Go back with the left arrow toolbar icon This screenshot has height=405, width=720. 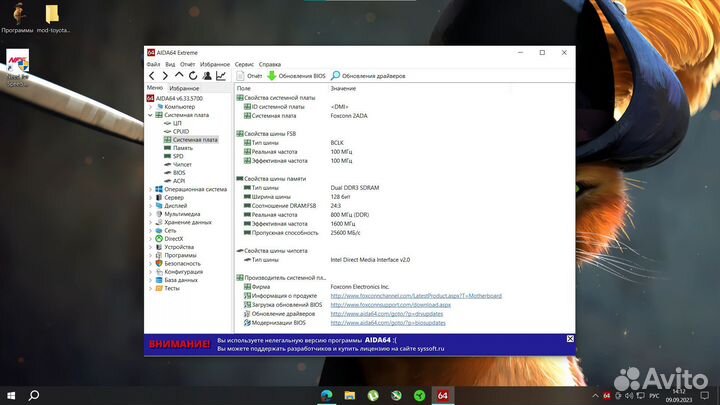[x=152, y=76]
